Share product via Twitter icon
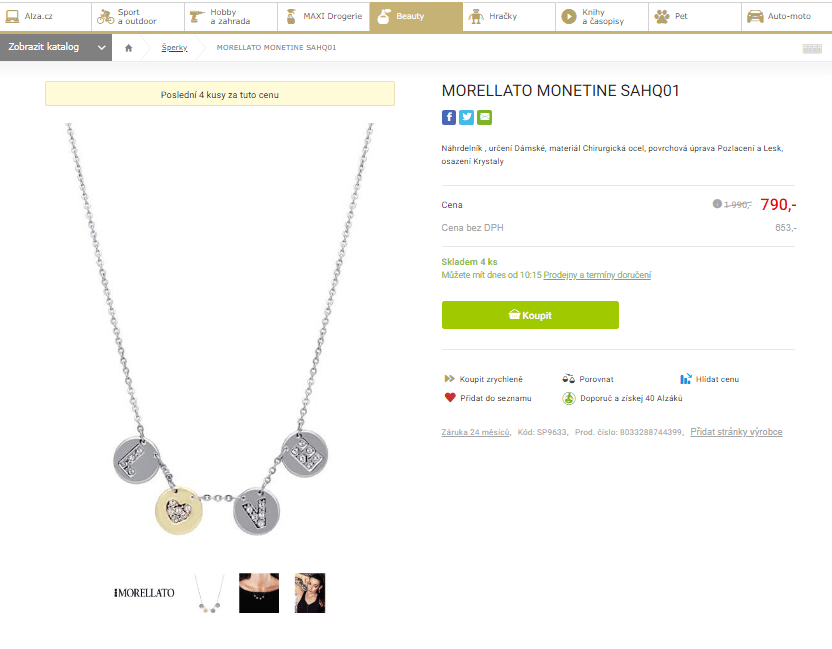 click(467, 117)
